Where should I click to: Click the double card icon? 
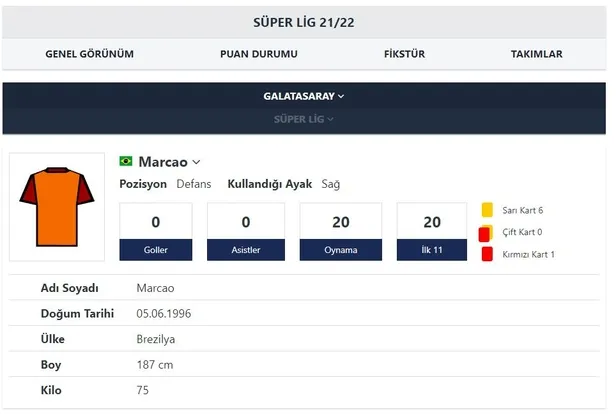pyautogui.click(x=485, y=233)
